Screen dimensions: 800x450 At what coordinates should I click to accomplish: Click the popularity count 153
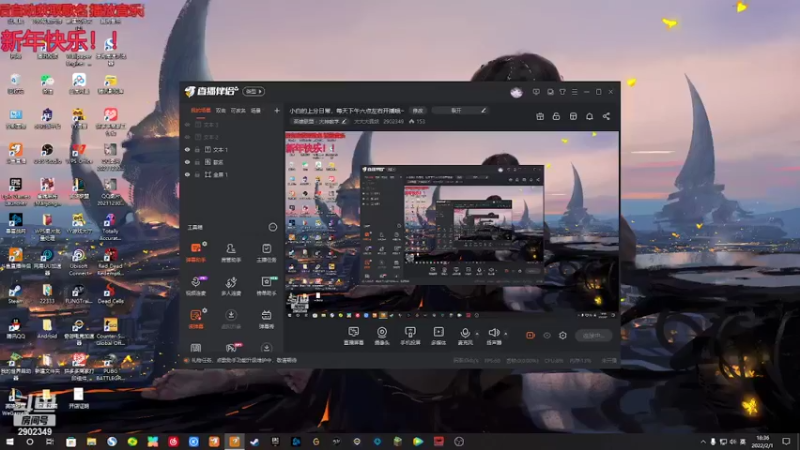tap(420, 121)
